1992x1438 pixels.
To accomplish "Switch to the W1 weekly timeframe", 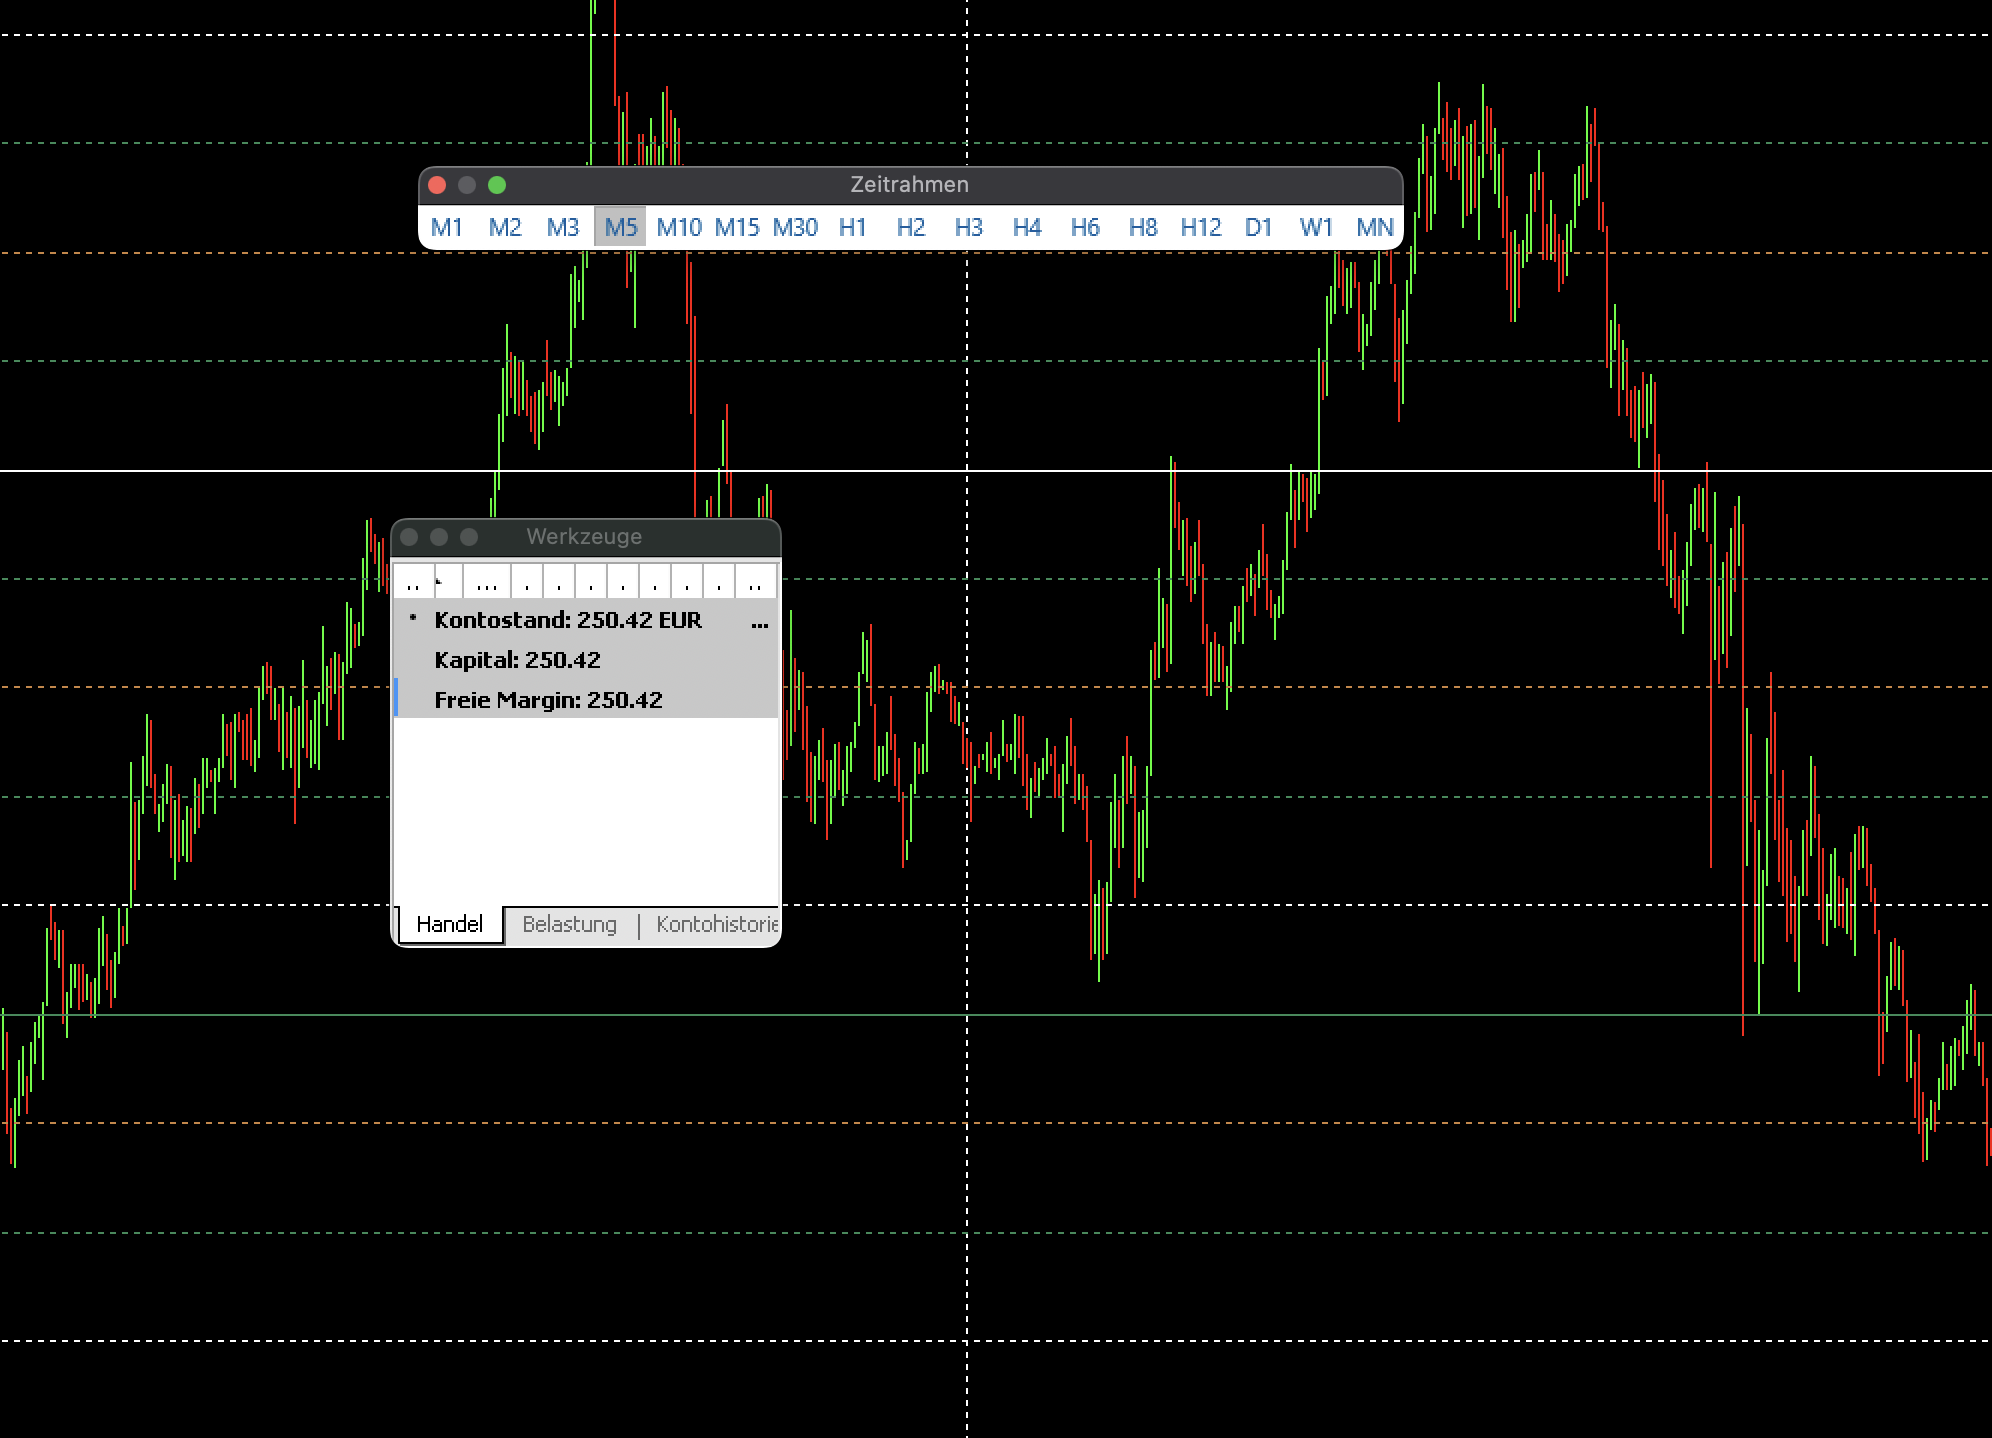I will [x=1317, y=227].
